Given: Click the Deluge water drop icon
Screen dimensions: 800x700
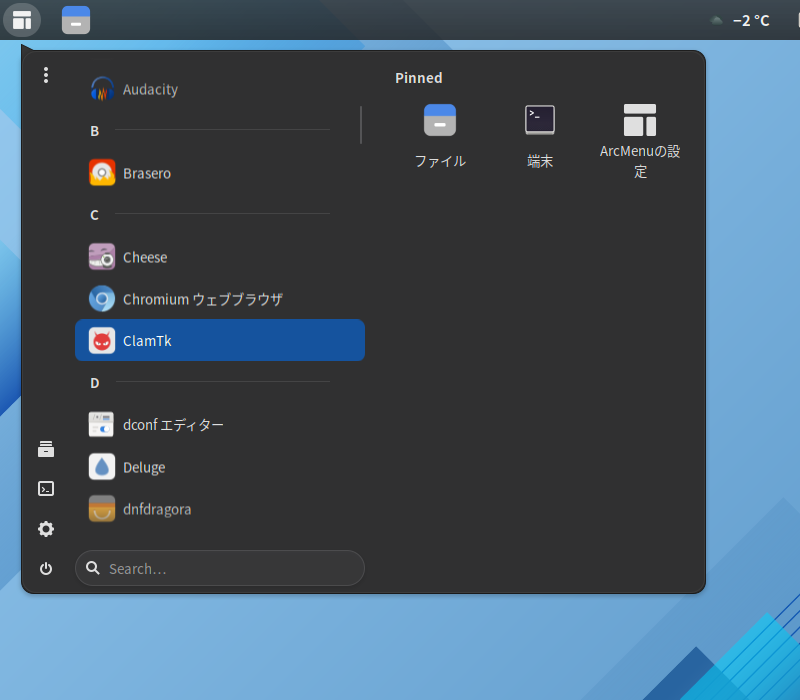Looking at the screenshot, I should pos(102,466).
